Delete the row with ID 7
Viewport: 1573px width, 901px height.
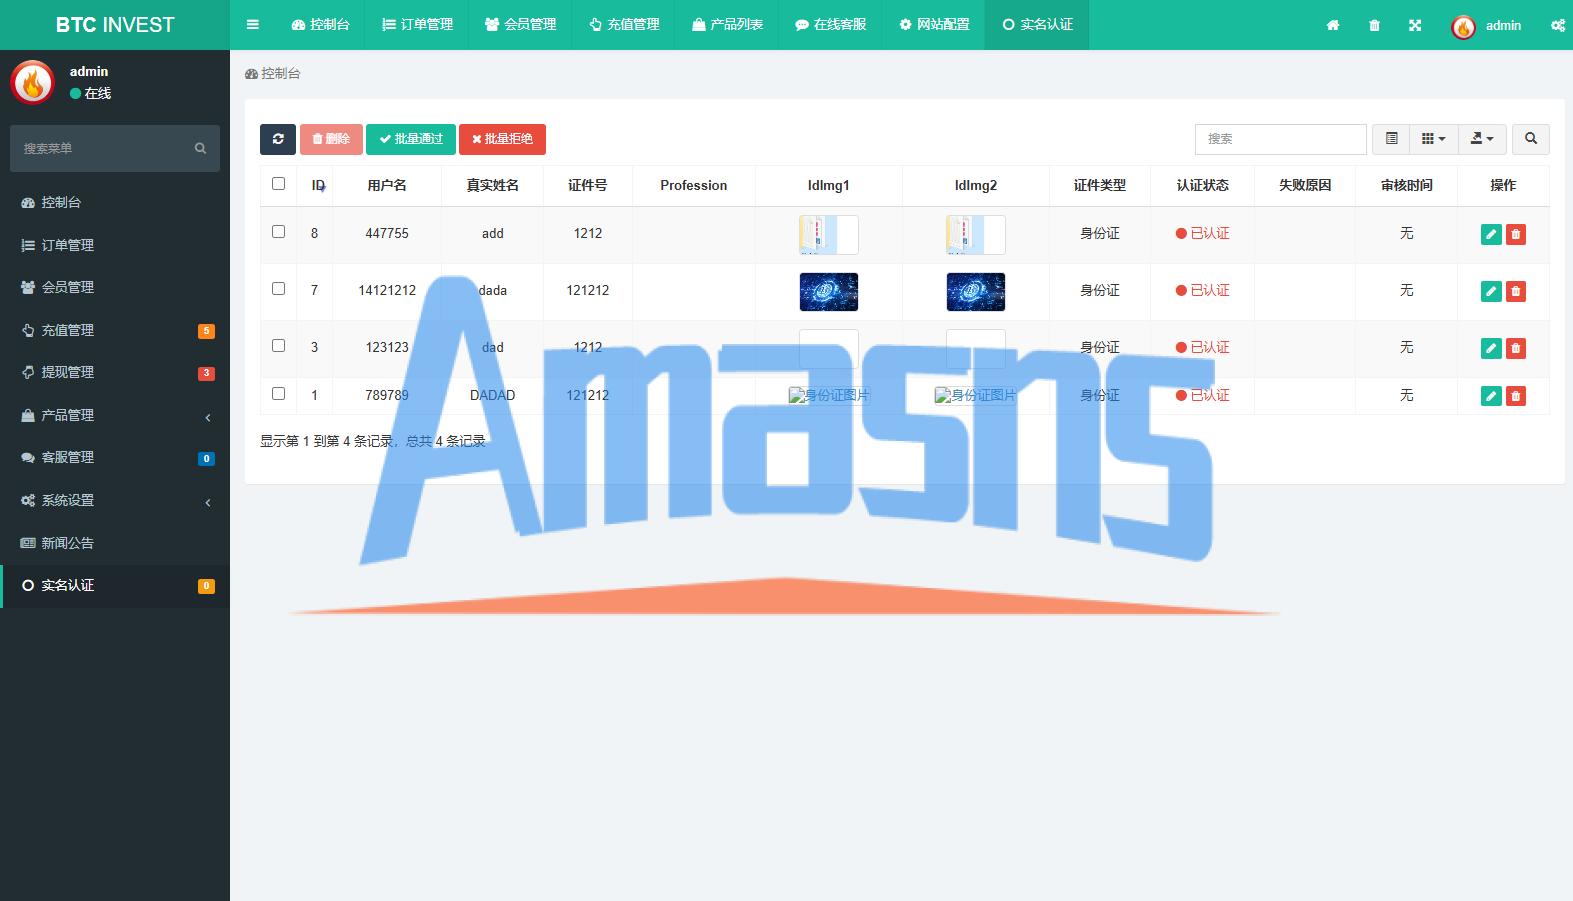(1516, 291)
